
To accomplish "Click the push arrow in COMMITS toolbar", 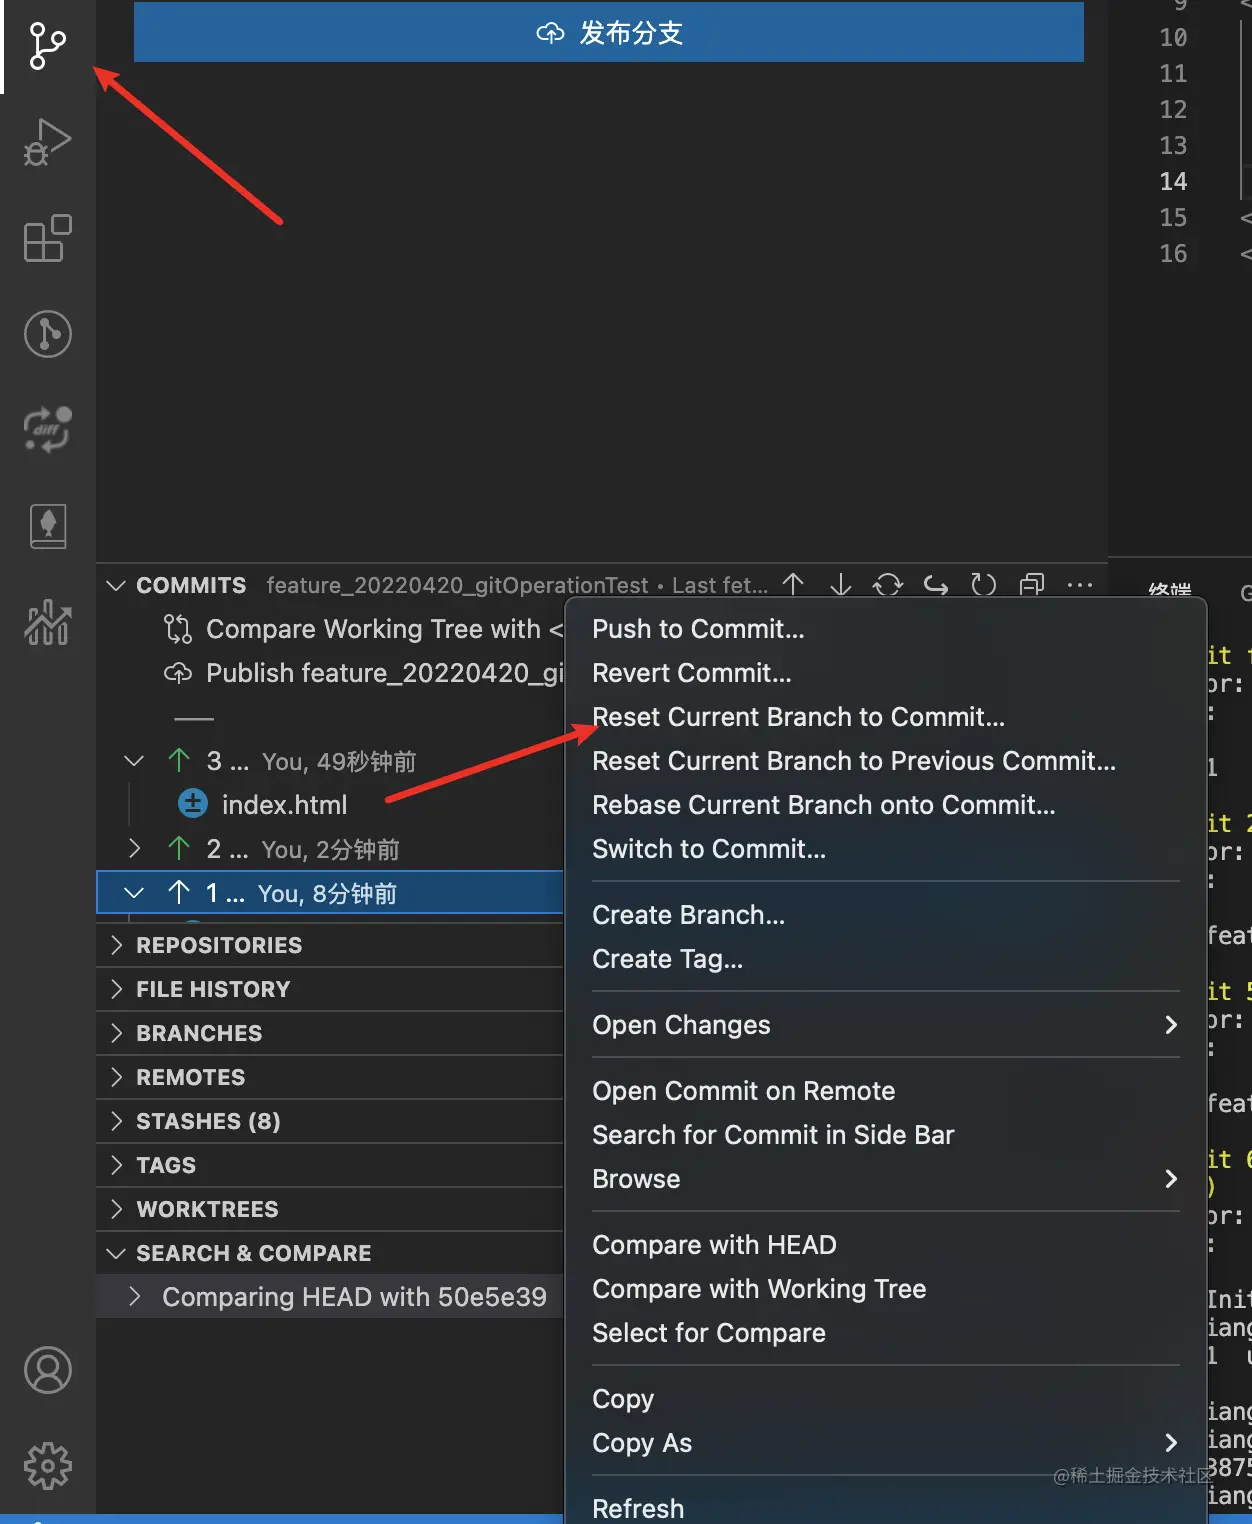I will pyautogui.click(x=793, y=584).
